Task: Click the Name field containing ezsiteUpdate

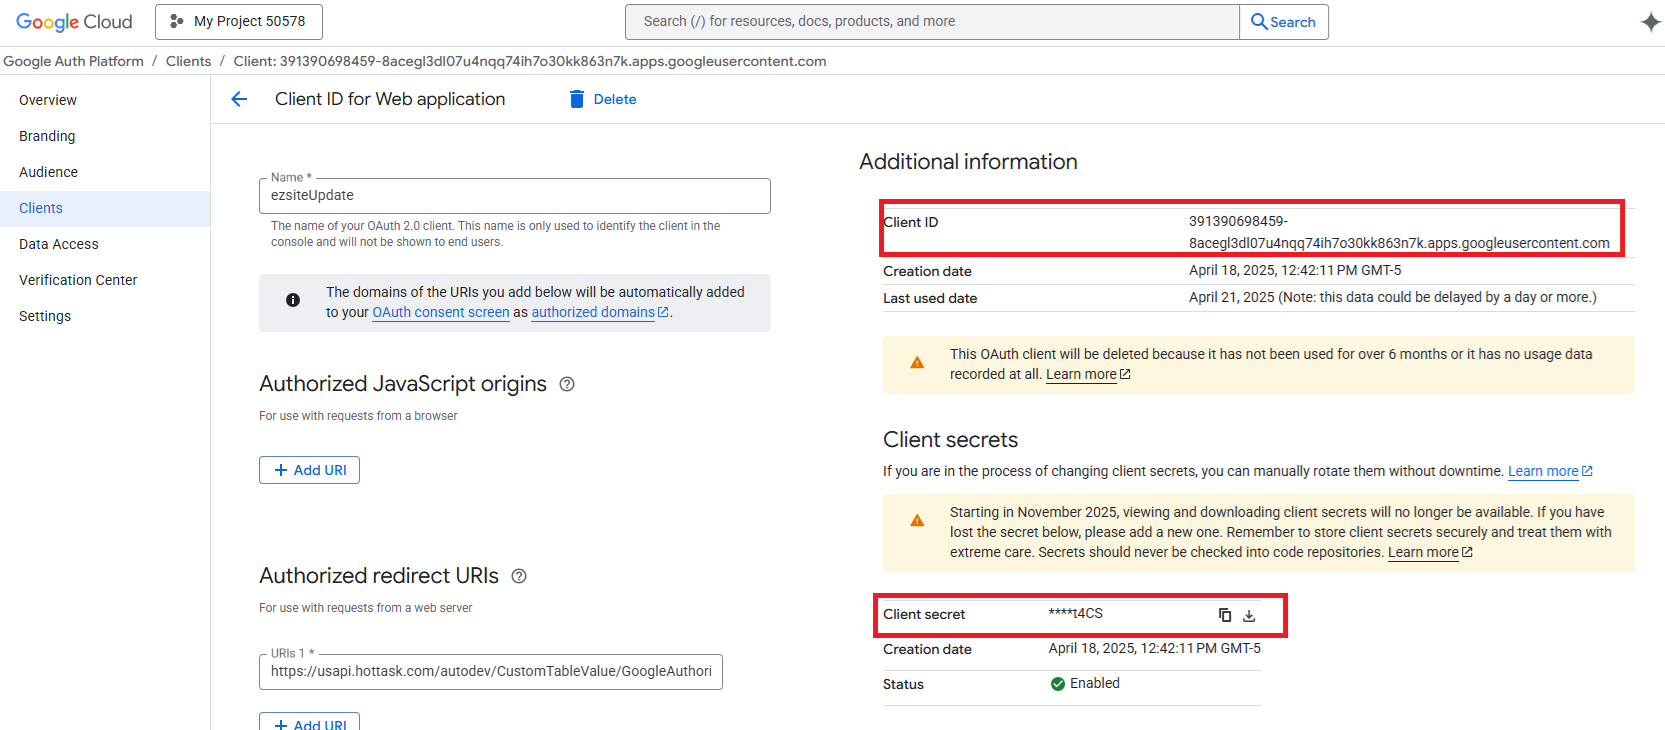Action: coord(514,196)
